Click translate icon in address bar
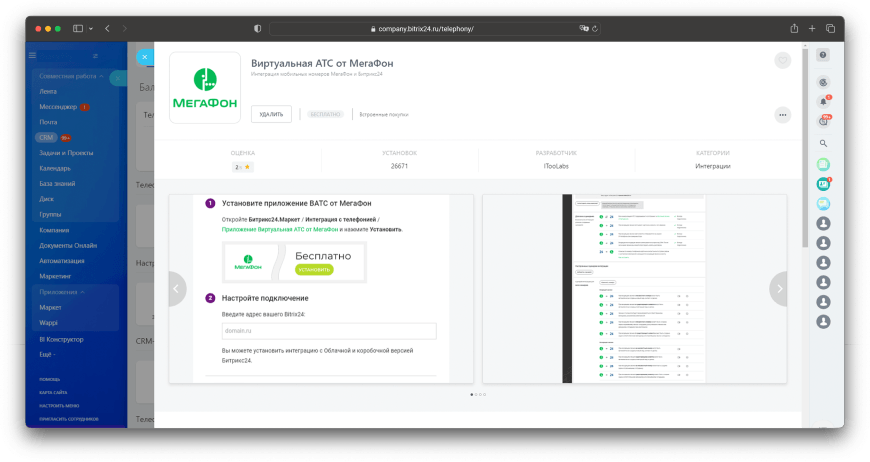 [x=584, y=28]
